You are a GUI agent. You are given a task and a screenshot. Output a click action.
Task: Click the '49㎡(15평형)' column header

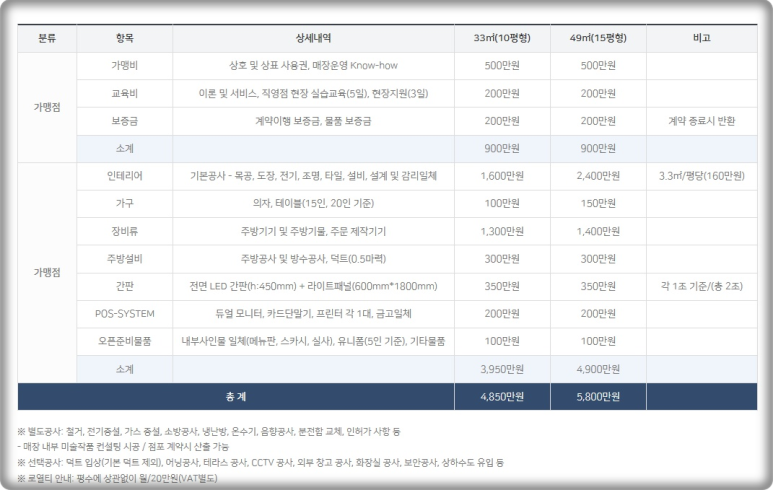pos(598,38)
